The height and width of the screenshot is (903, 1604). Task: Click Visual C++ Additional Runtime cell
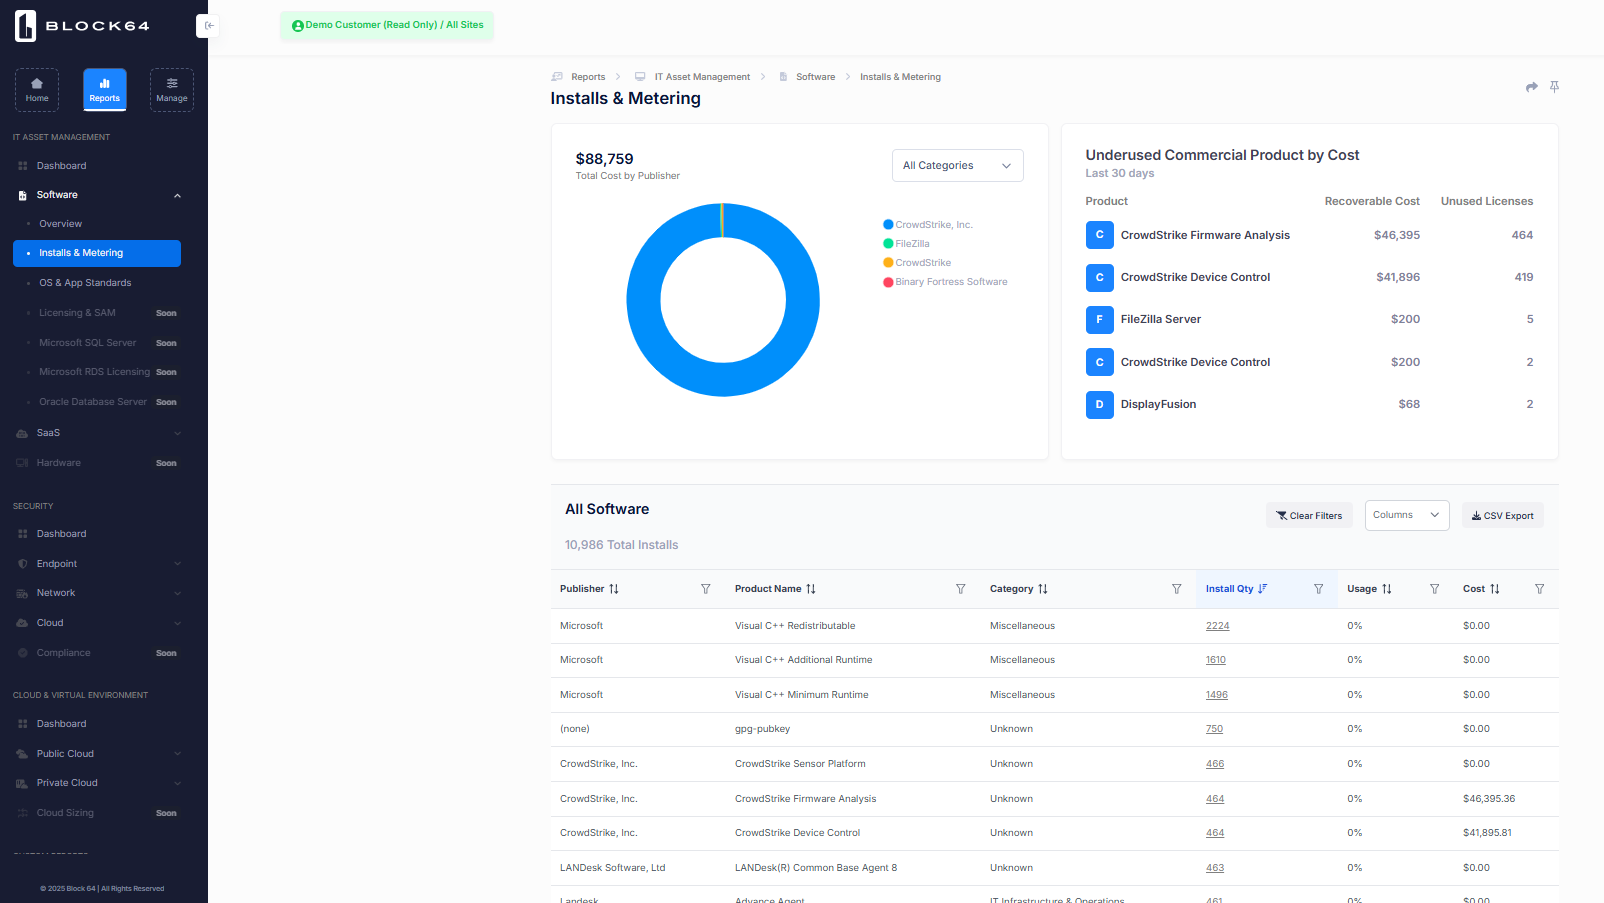tap(803, 660)
